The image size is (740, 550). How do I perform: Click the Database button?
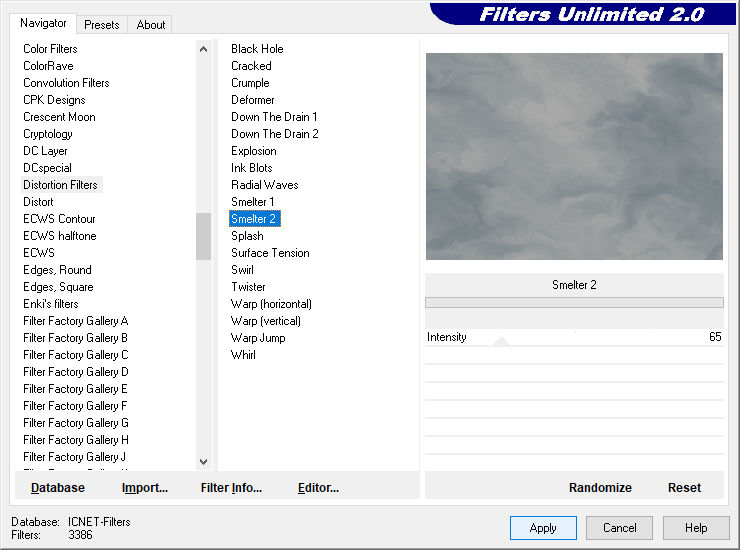58,488
